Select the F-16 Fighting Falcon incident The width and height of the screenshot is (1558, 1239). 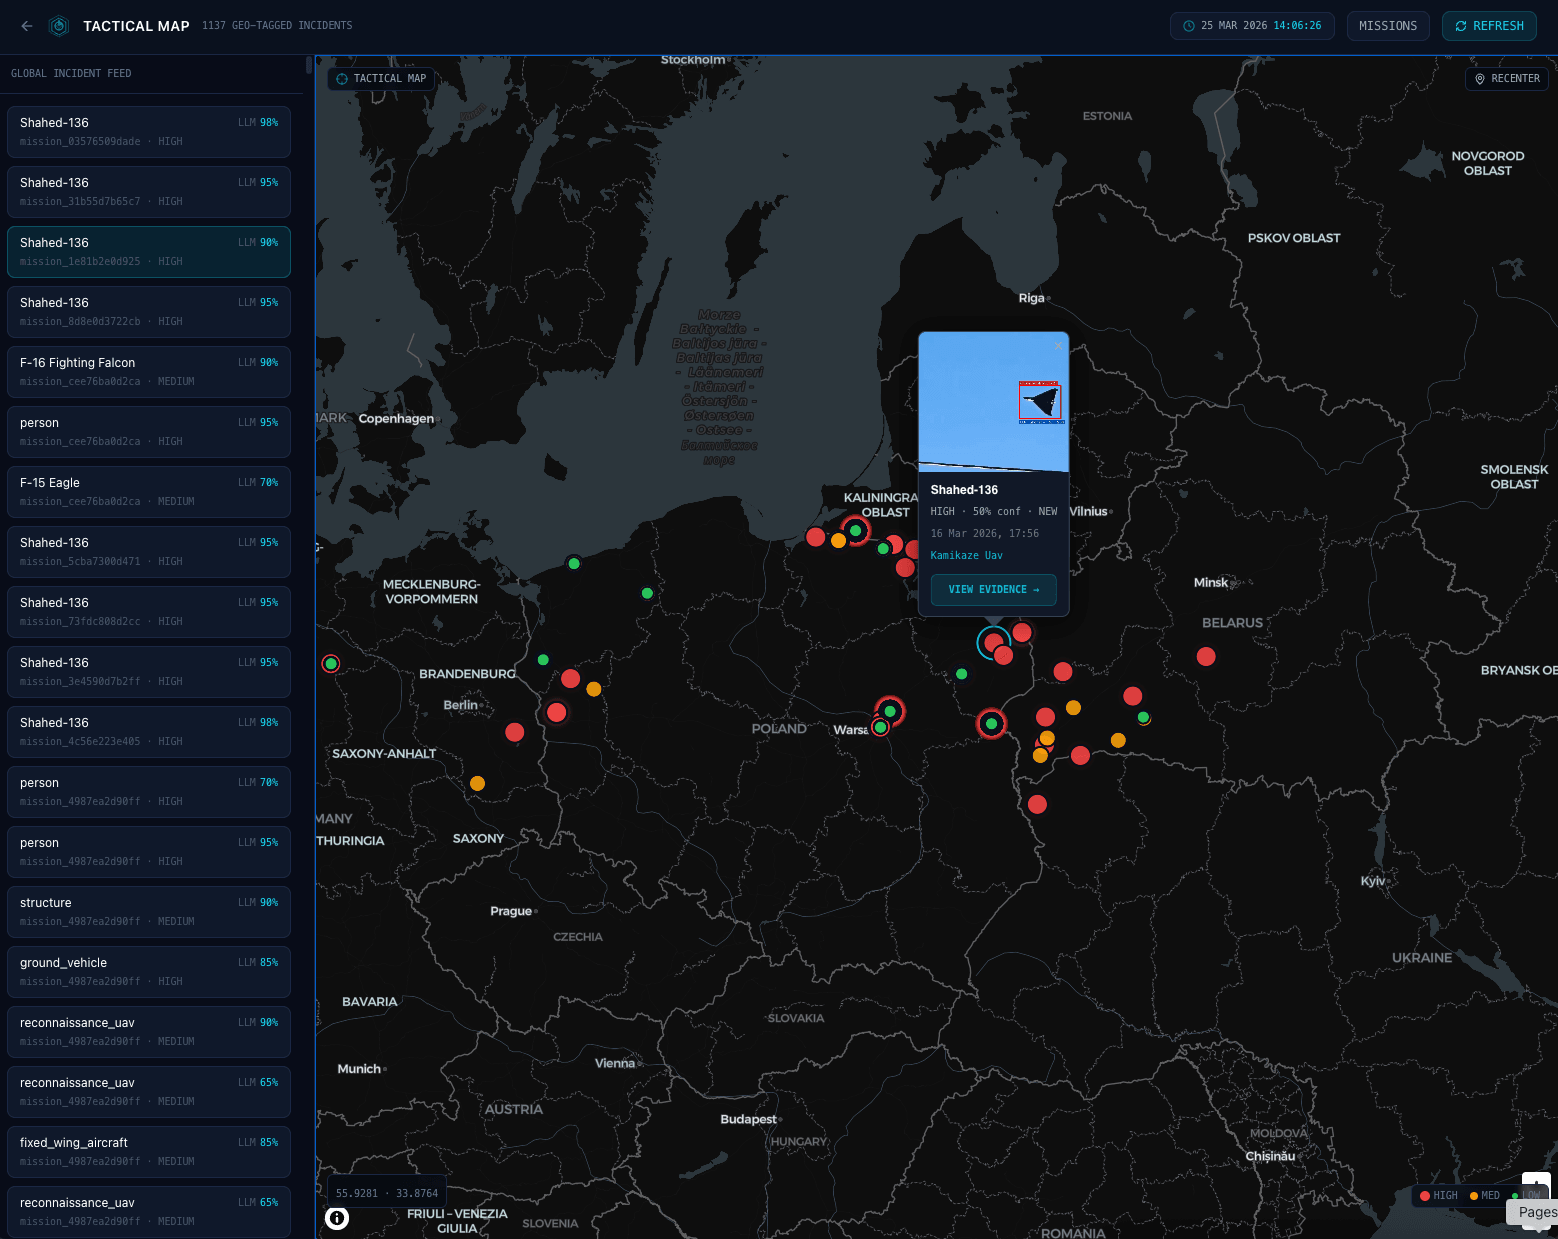[148, 371]
